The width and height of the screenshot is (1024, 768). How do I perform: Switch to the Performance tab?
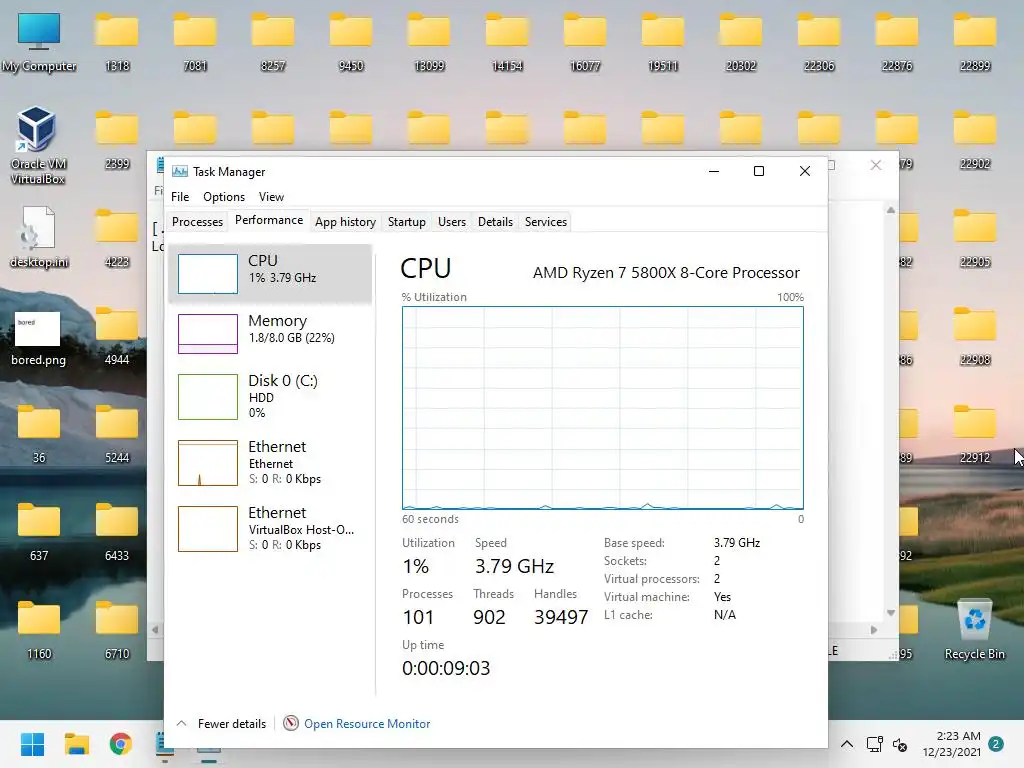[x=269, y=220]
